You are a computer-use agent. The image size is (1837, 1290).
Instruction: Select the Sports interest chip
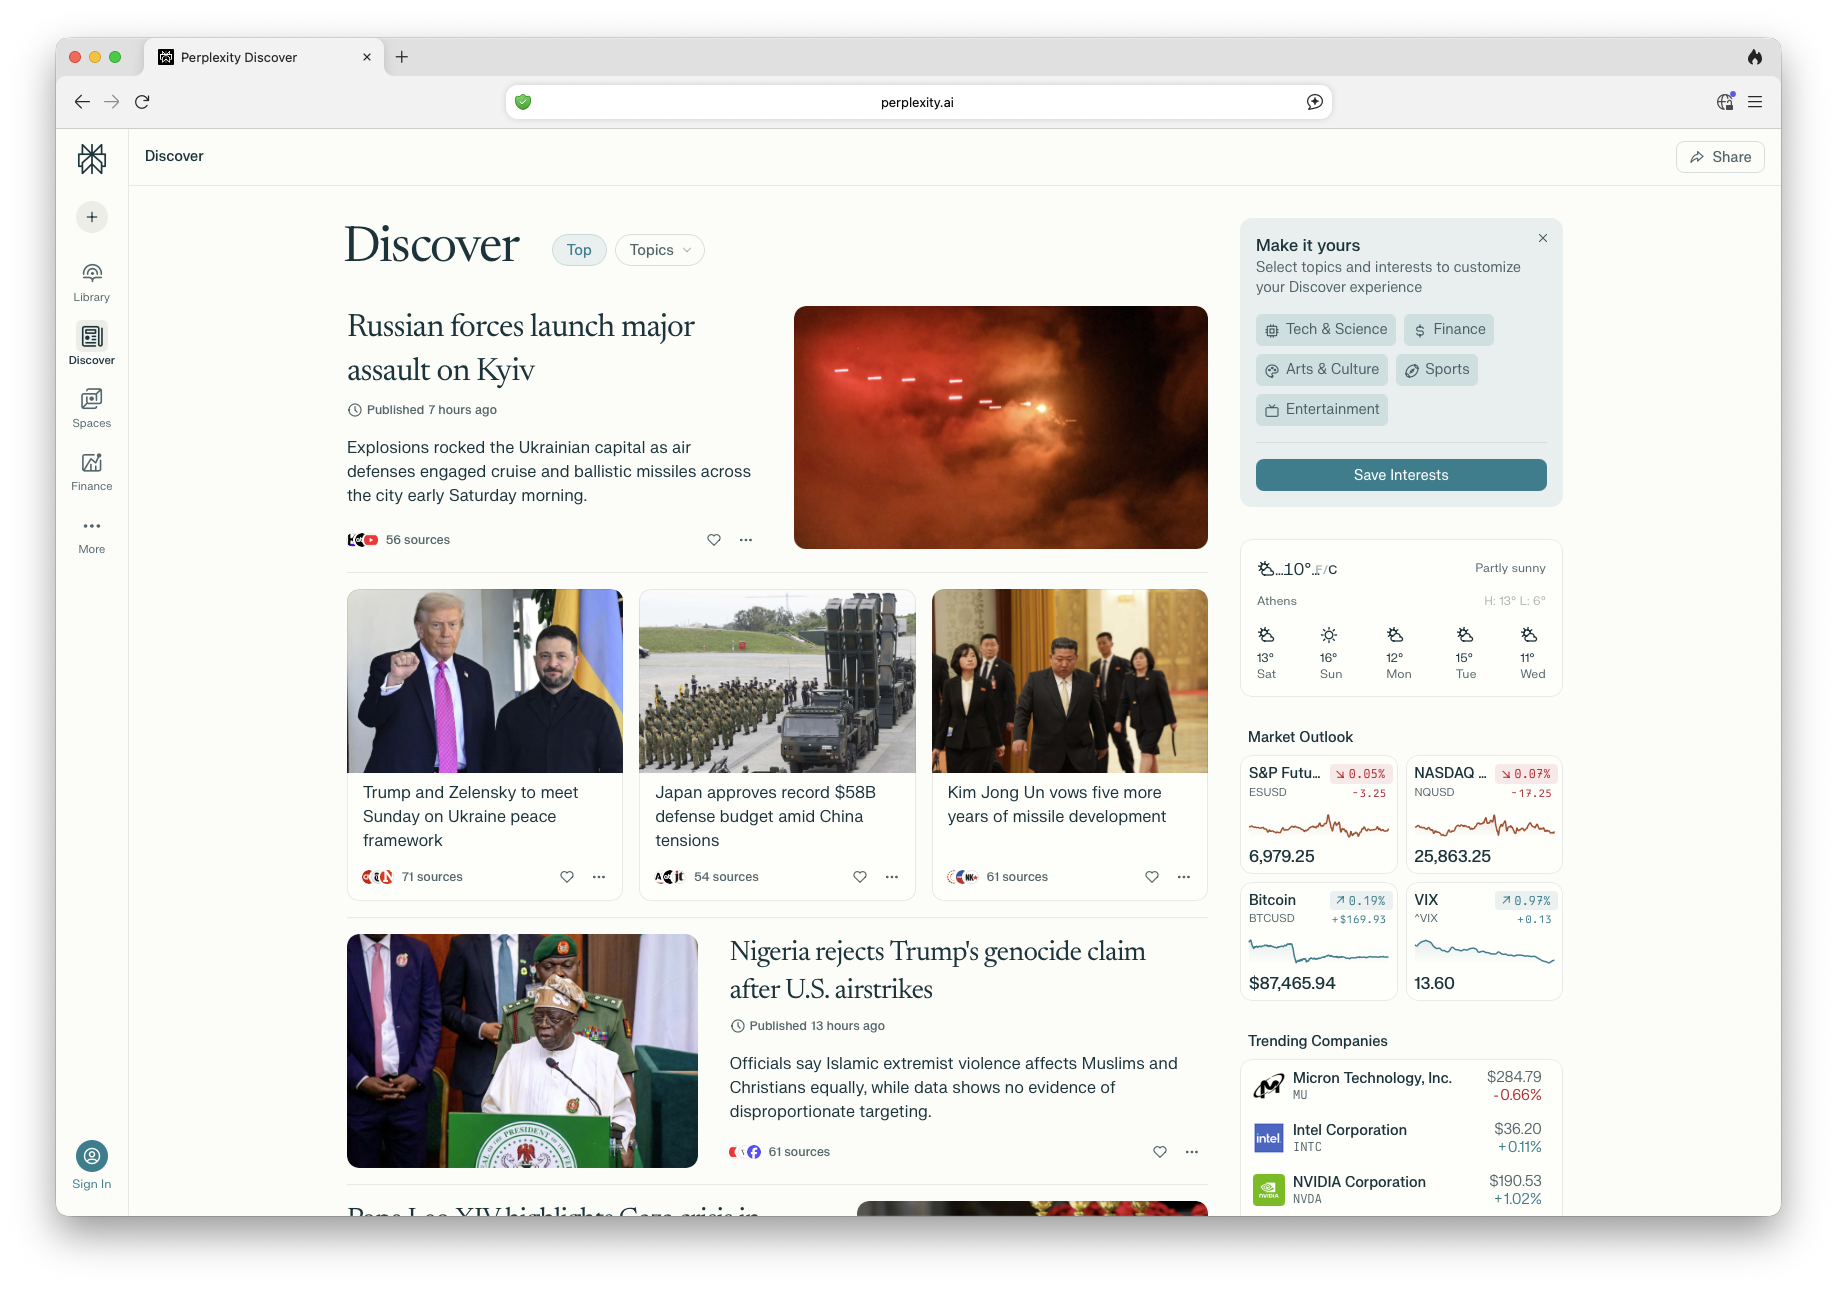pyautogui.click(x=1436, y=370)
